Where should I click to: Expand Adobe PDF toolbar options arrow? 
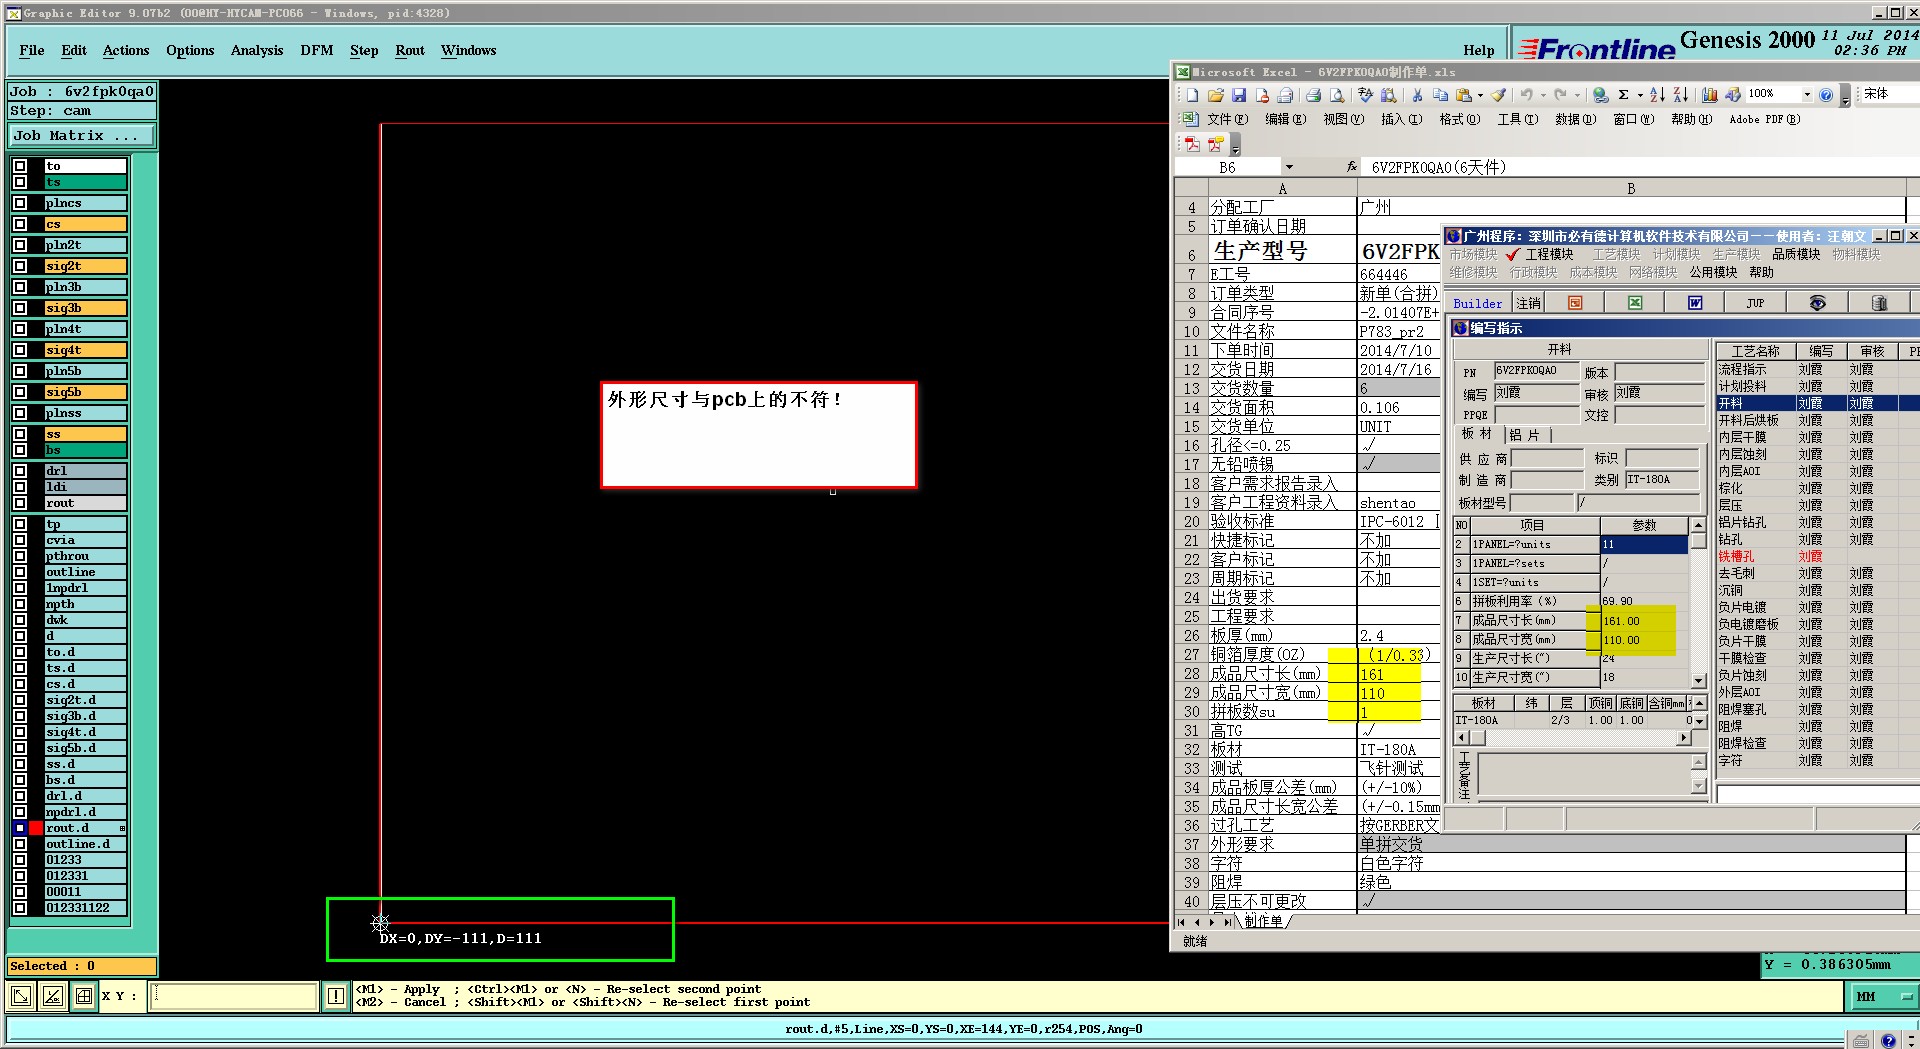click(x=1235, y=146)
